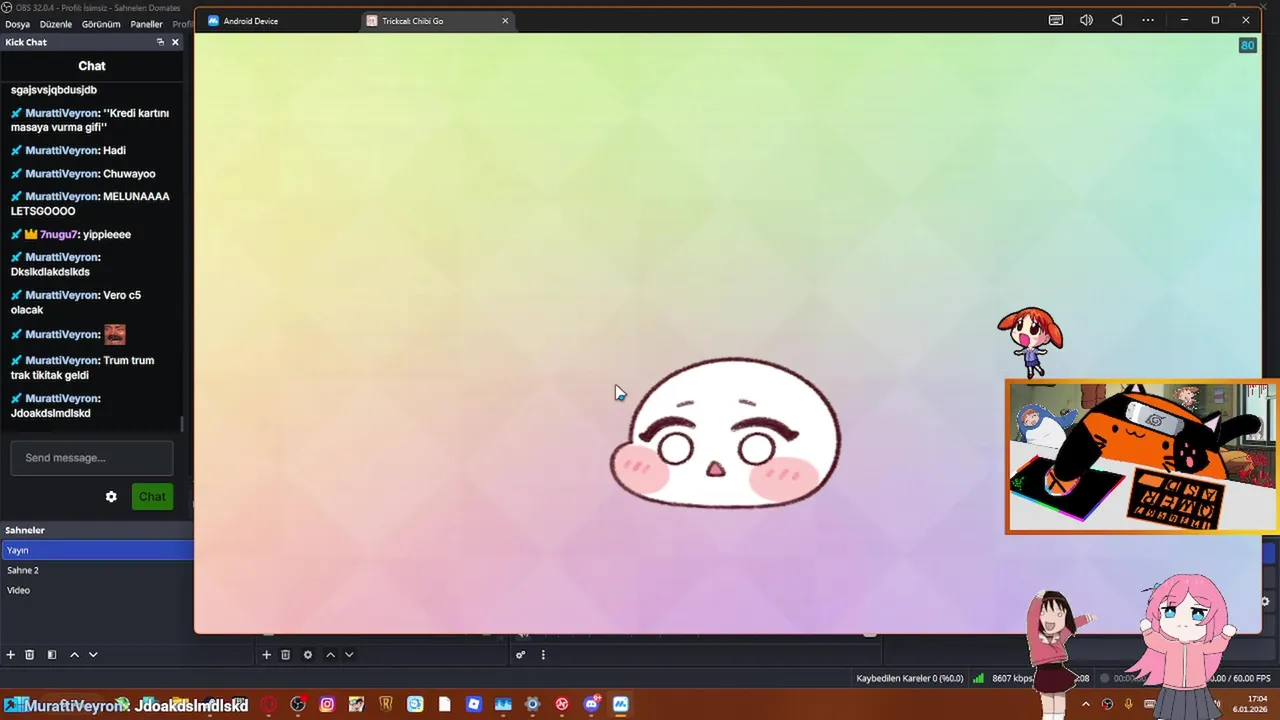Open MuMu emulator taskbar icon
The image size is (1280, 720).
(x=620, y=705)
